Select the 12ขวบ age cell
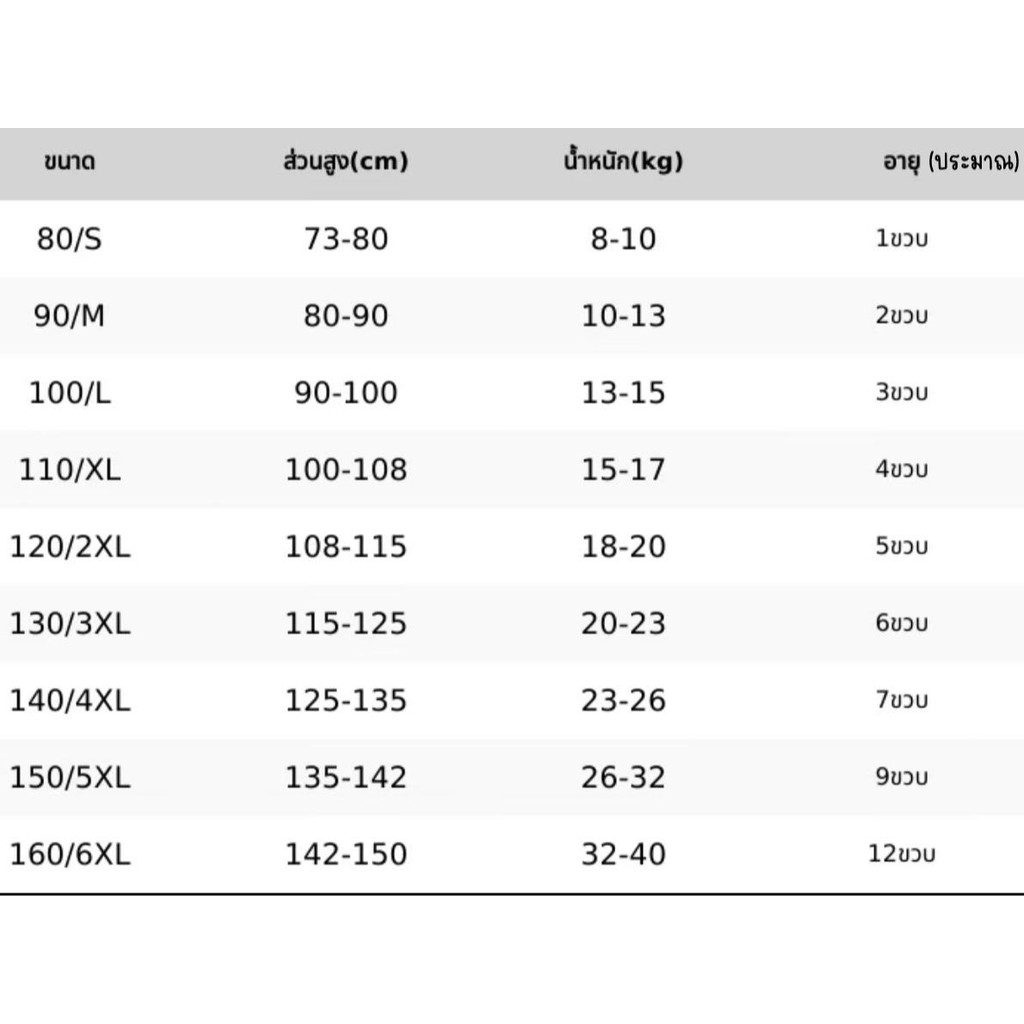The height and width of the screenshot is (1024, 1024). pos(902,855)
